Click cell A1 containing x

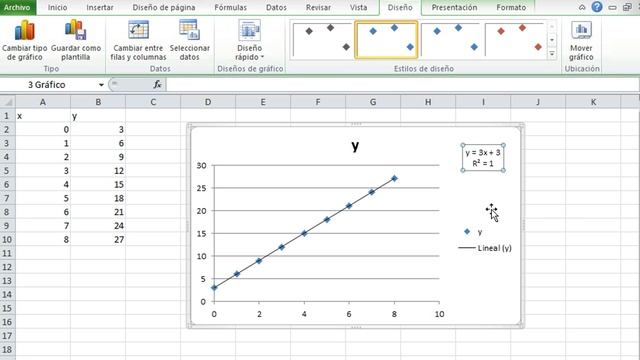click(43, 116)
